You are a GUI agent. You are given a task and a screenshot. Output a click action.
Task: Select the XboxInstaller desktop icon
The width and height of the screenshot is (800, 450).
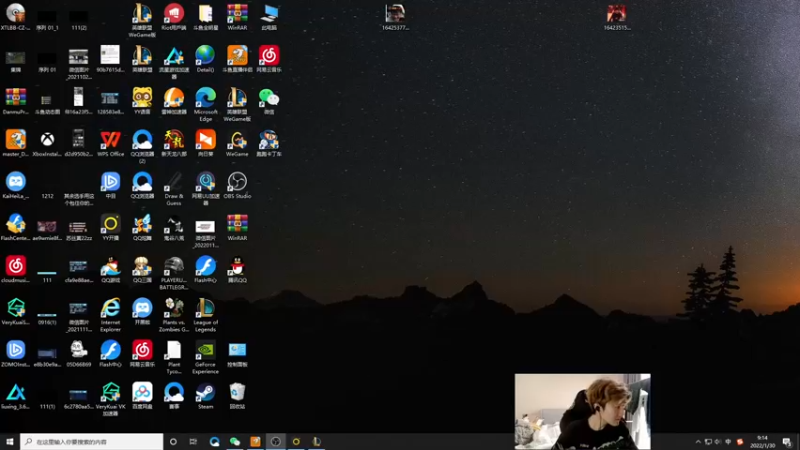tap(47, 143)
